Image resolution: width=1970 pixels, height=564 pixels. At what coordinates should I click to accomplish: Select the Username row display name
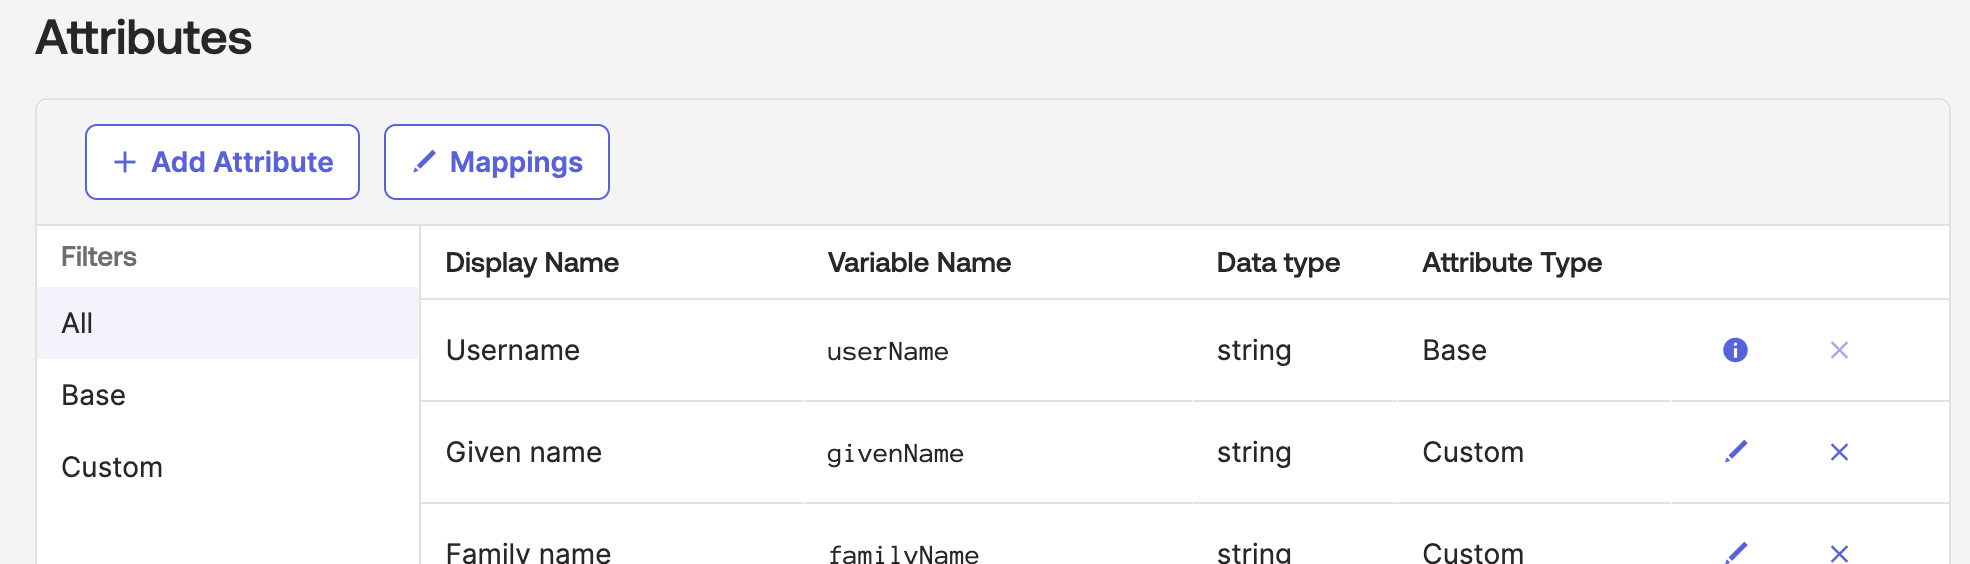[x=513, y=350]
